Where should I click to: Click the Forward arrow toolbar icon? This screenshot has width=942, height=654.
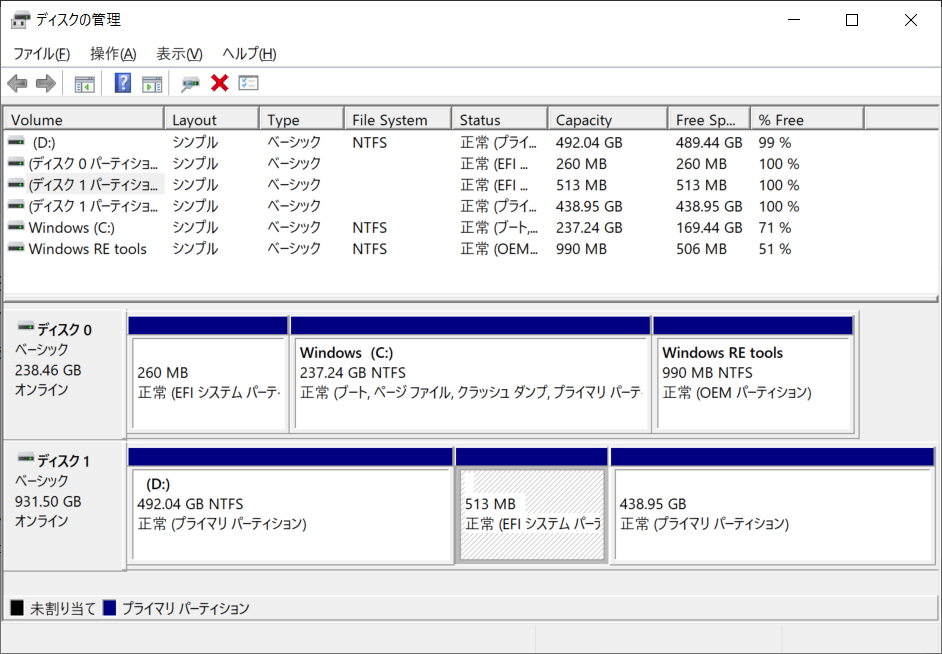pos(46,83)
